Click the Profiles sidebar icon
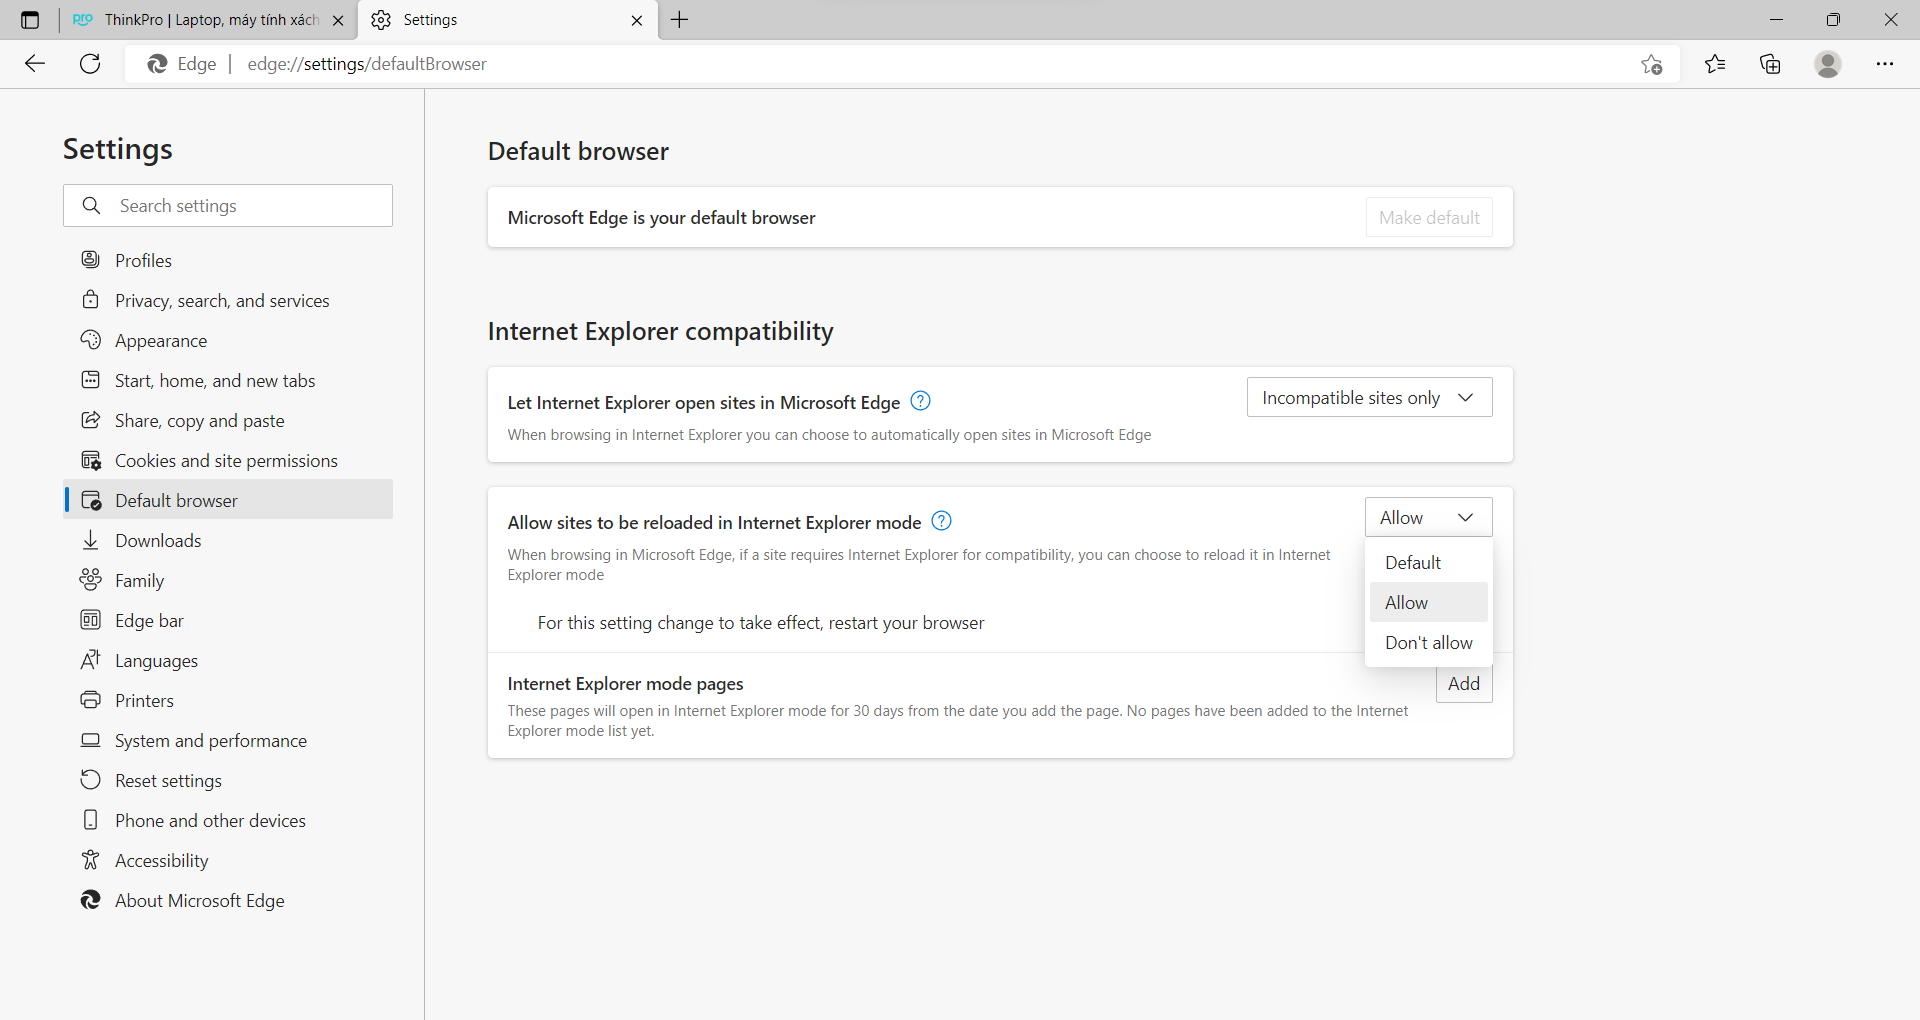Viewport: 1920px width, 1020px height. (90, 260)
